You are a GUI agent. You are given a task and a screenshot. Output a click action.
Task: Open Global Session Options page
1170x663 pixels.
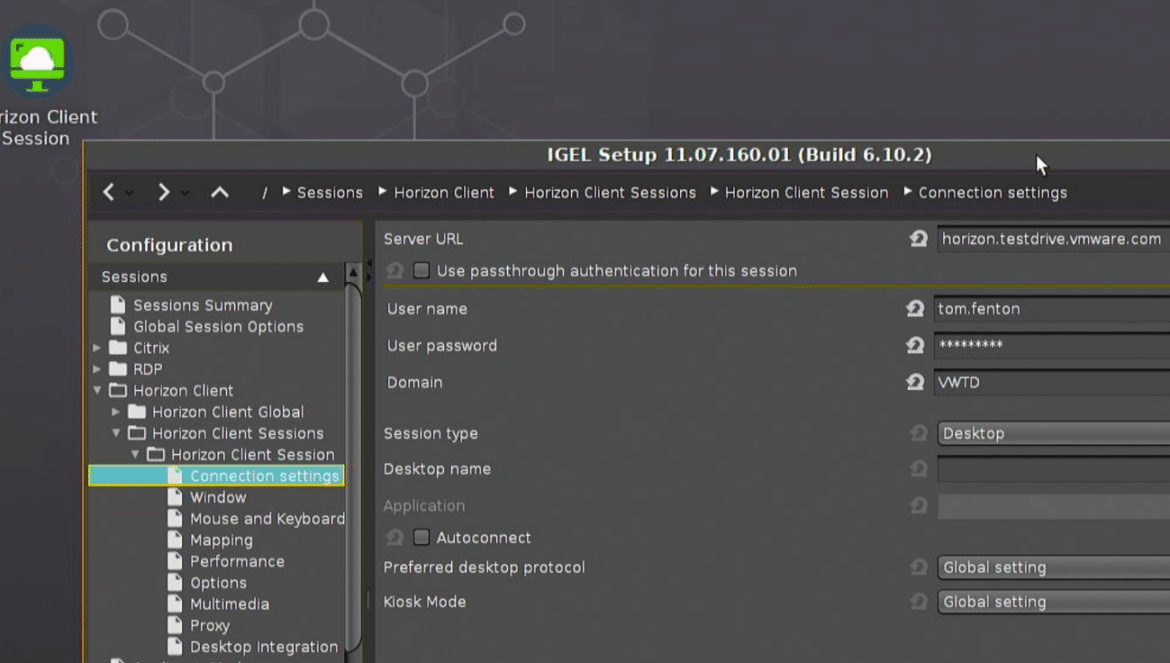(218, 327)
